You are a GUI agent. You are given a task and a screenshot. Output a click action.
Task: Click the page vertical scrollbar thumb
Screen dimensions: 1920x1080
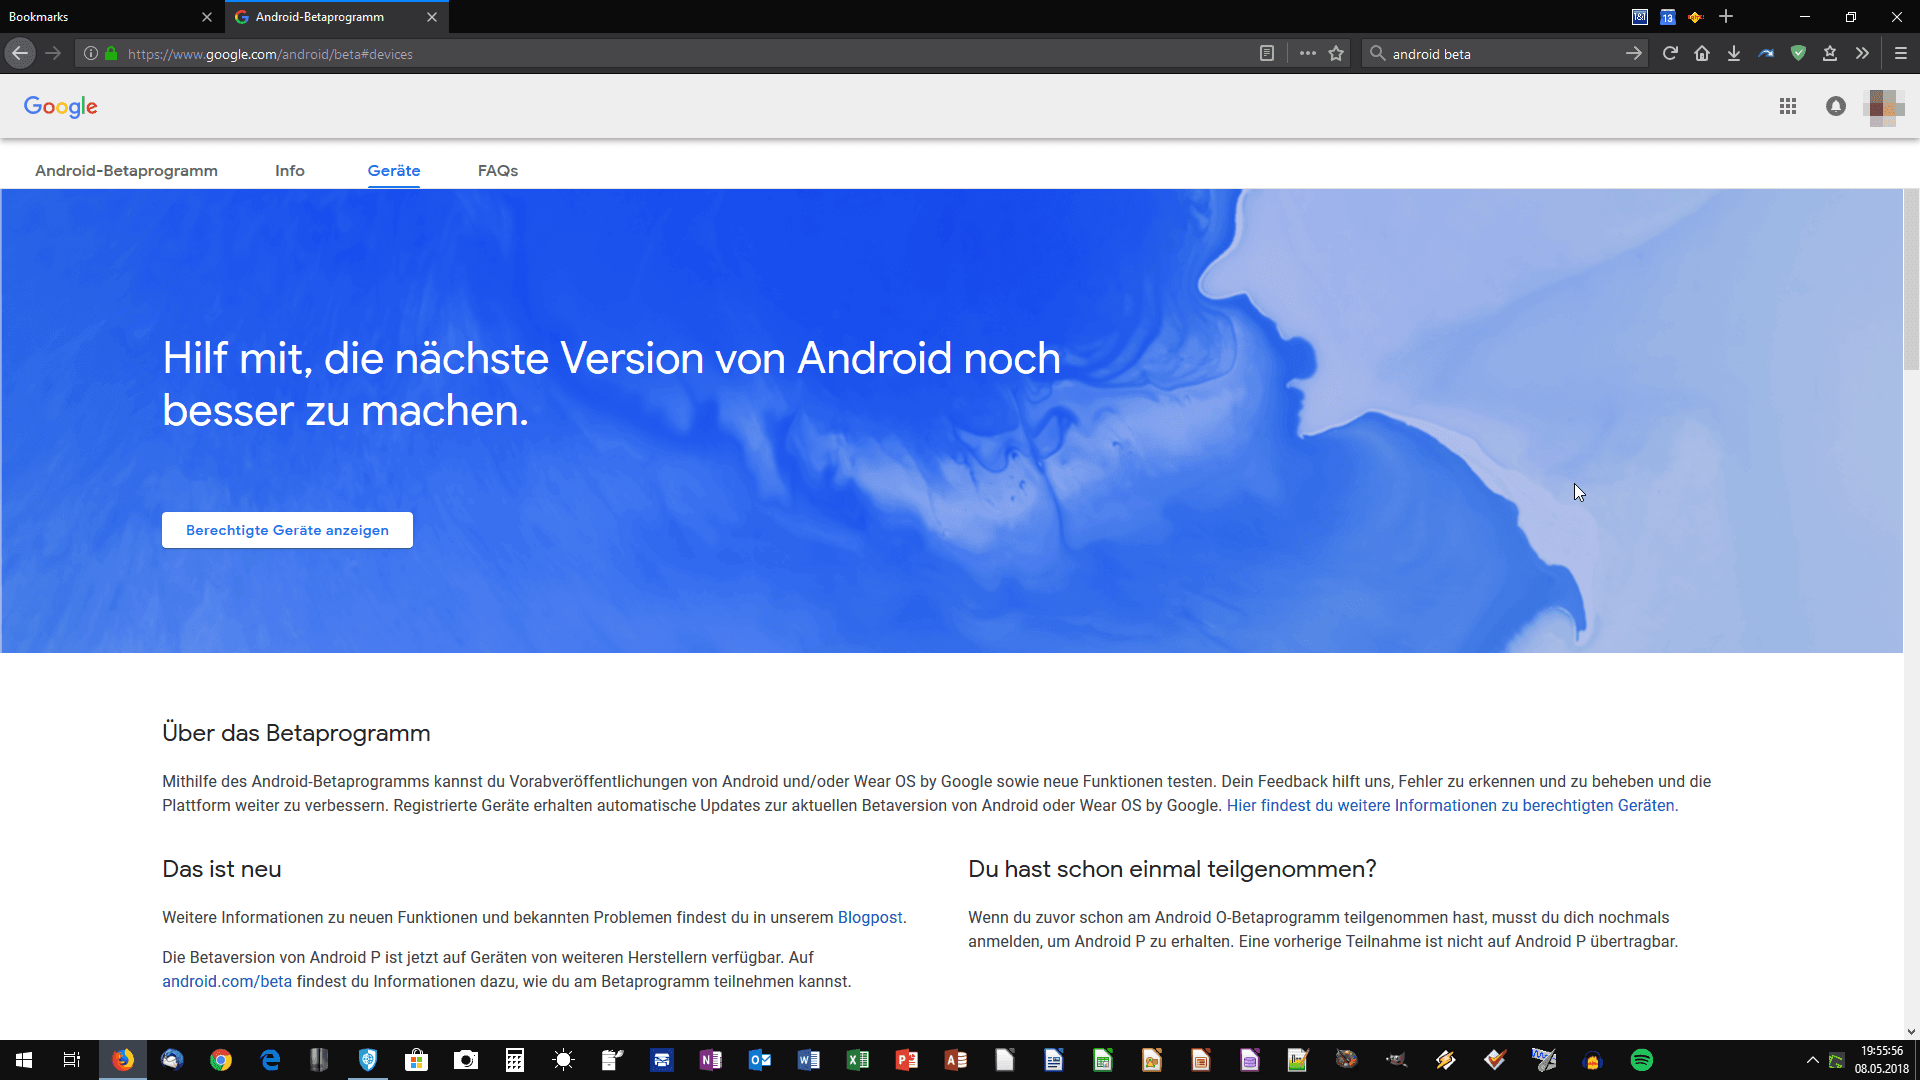(x=1911, y=280)
